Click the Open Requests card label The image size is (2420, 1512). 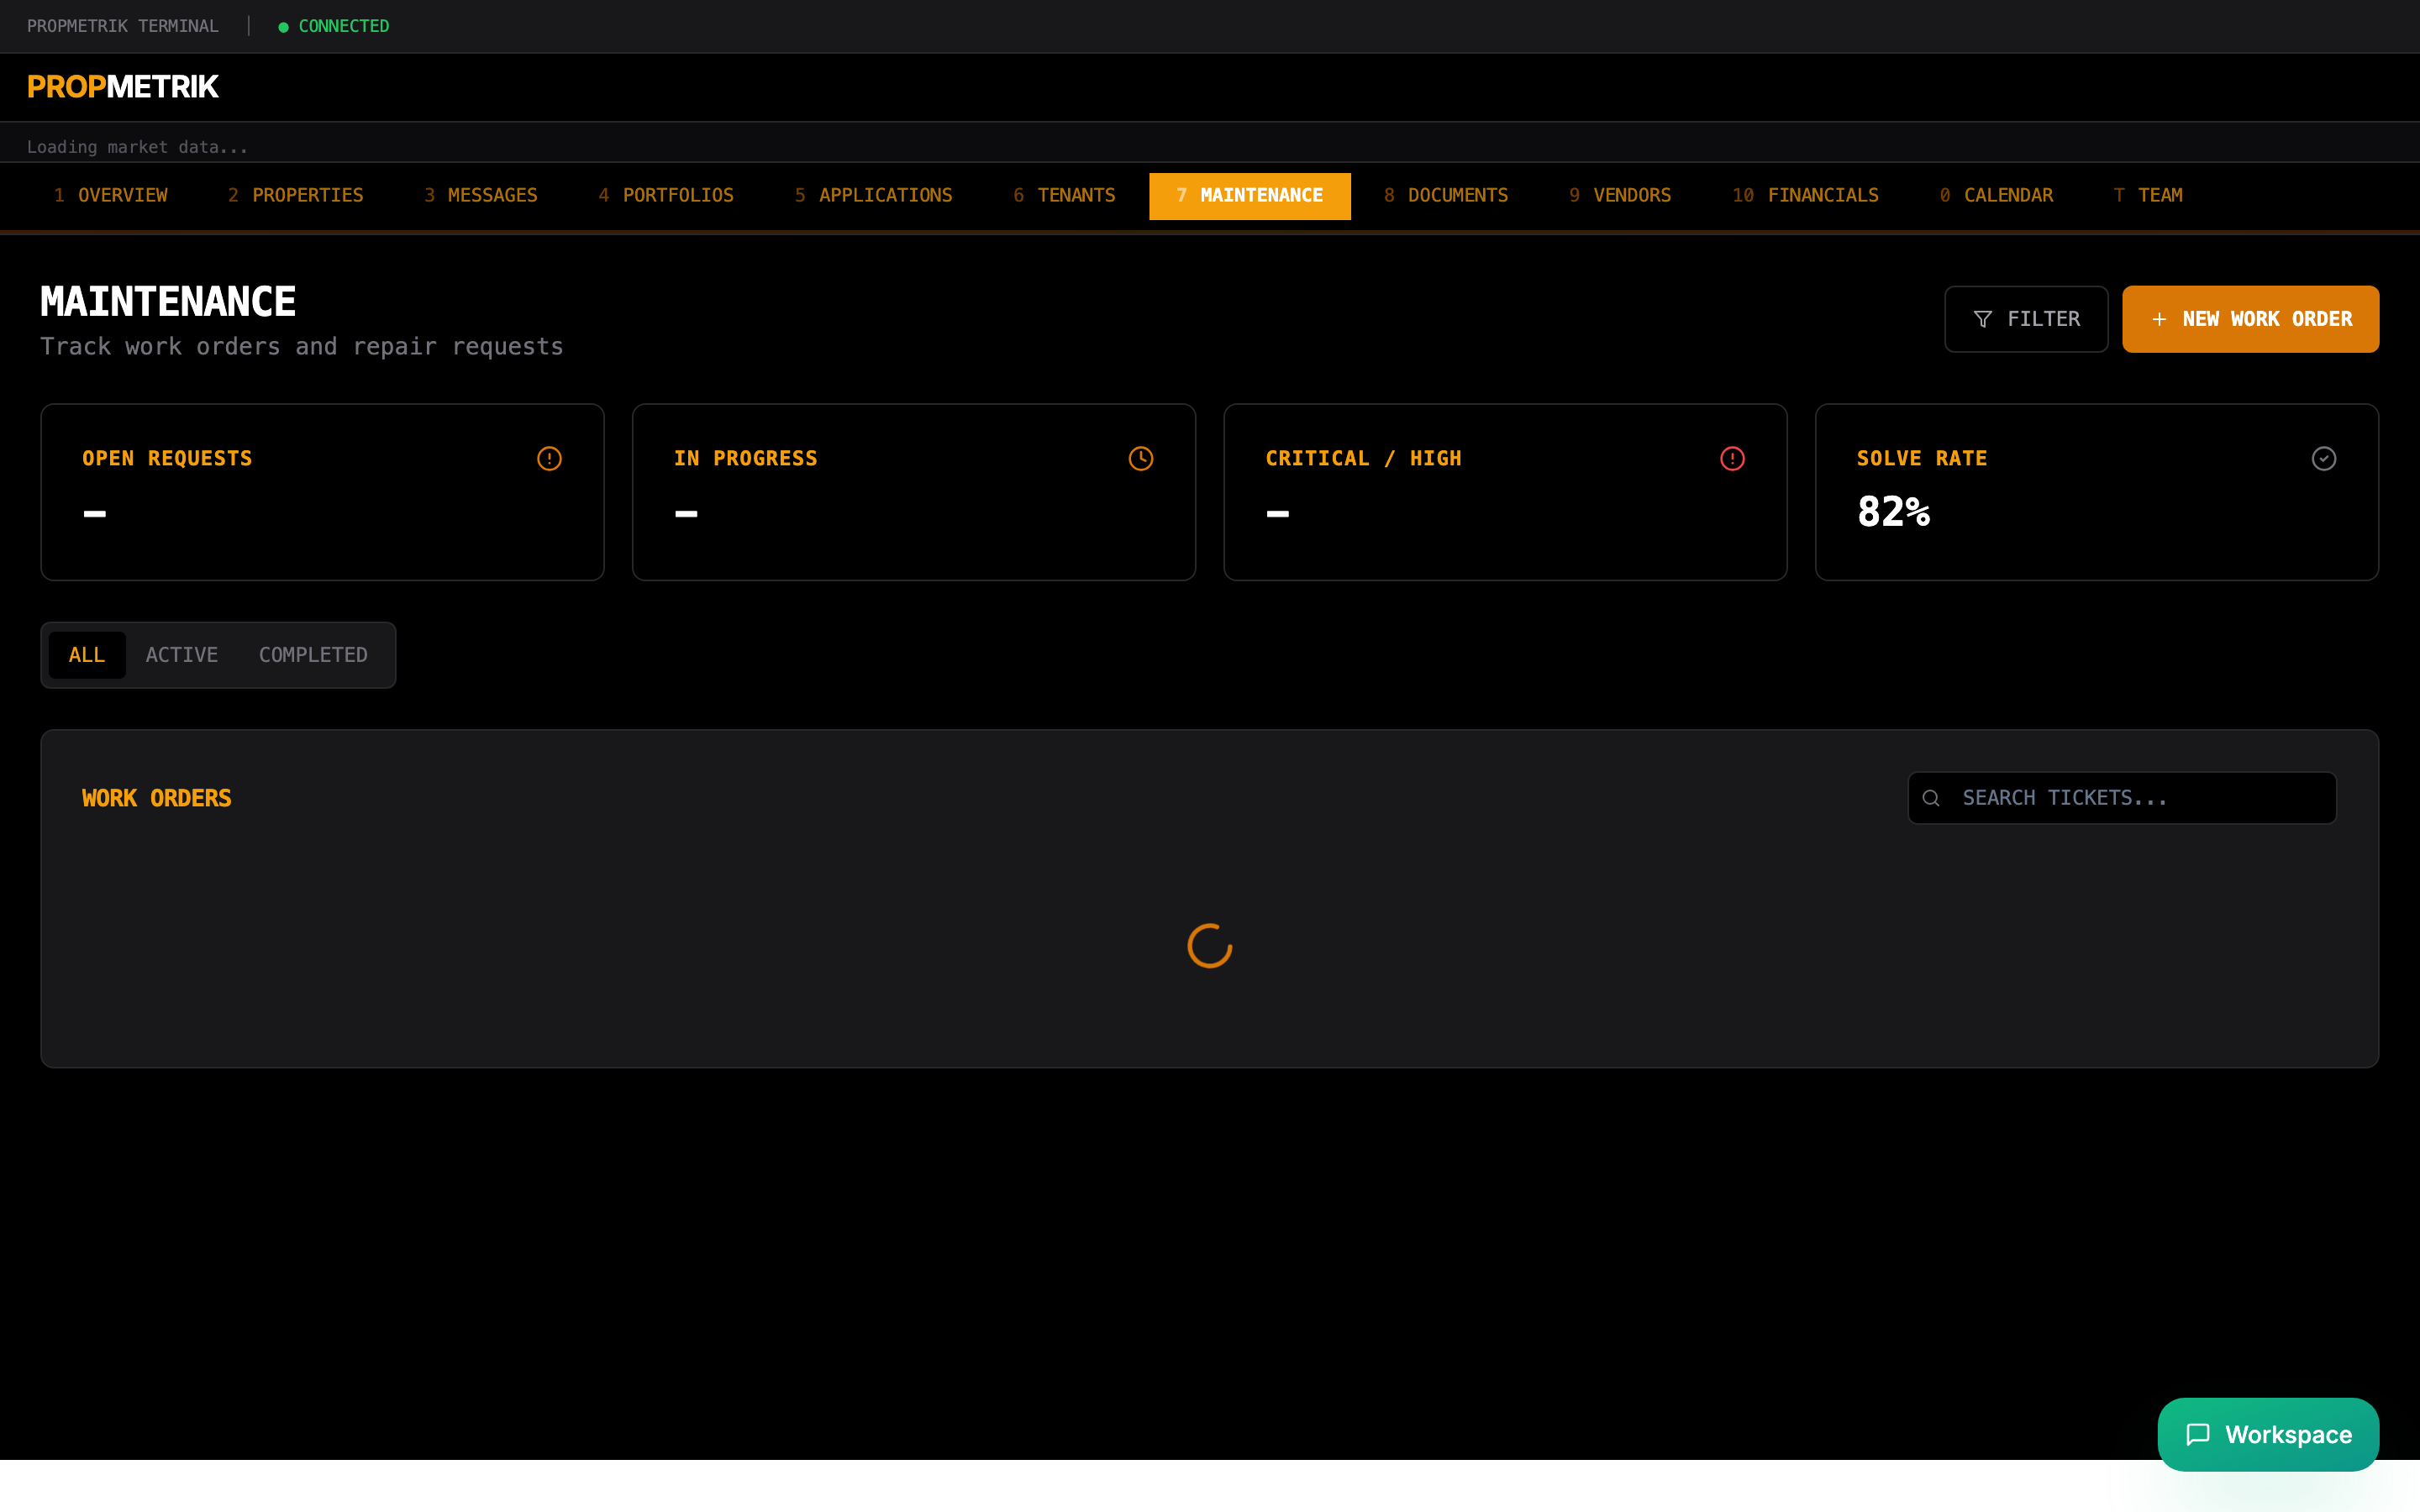click(167, 458)
